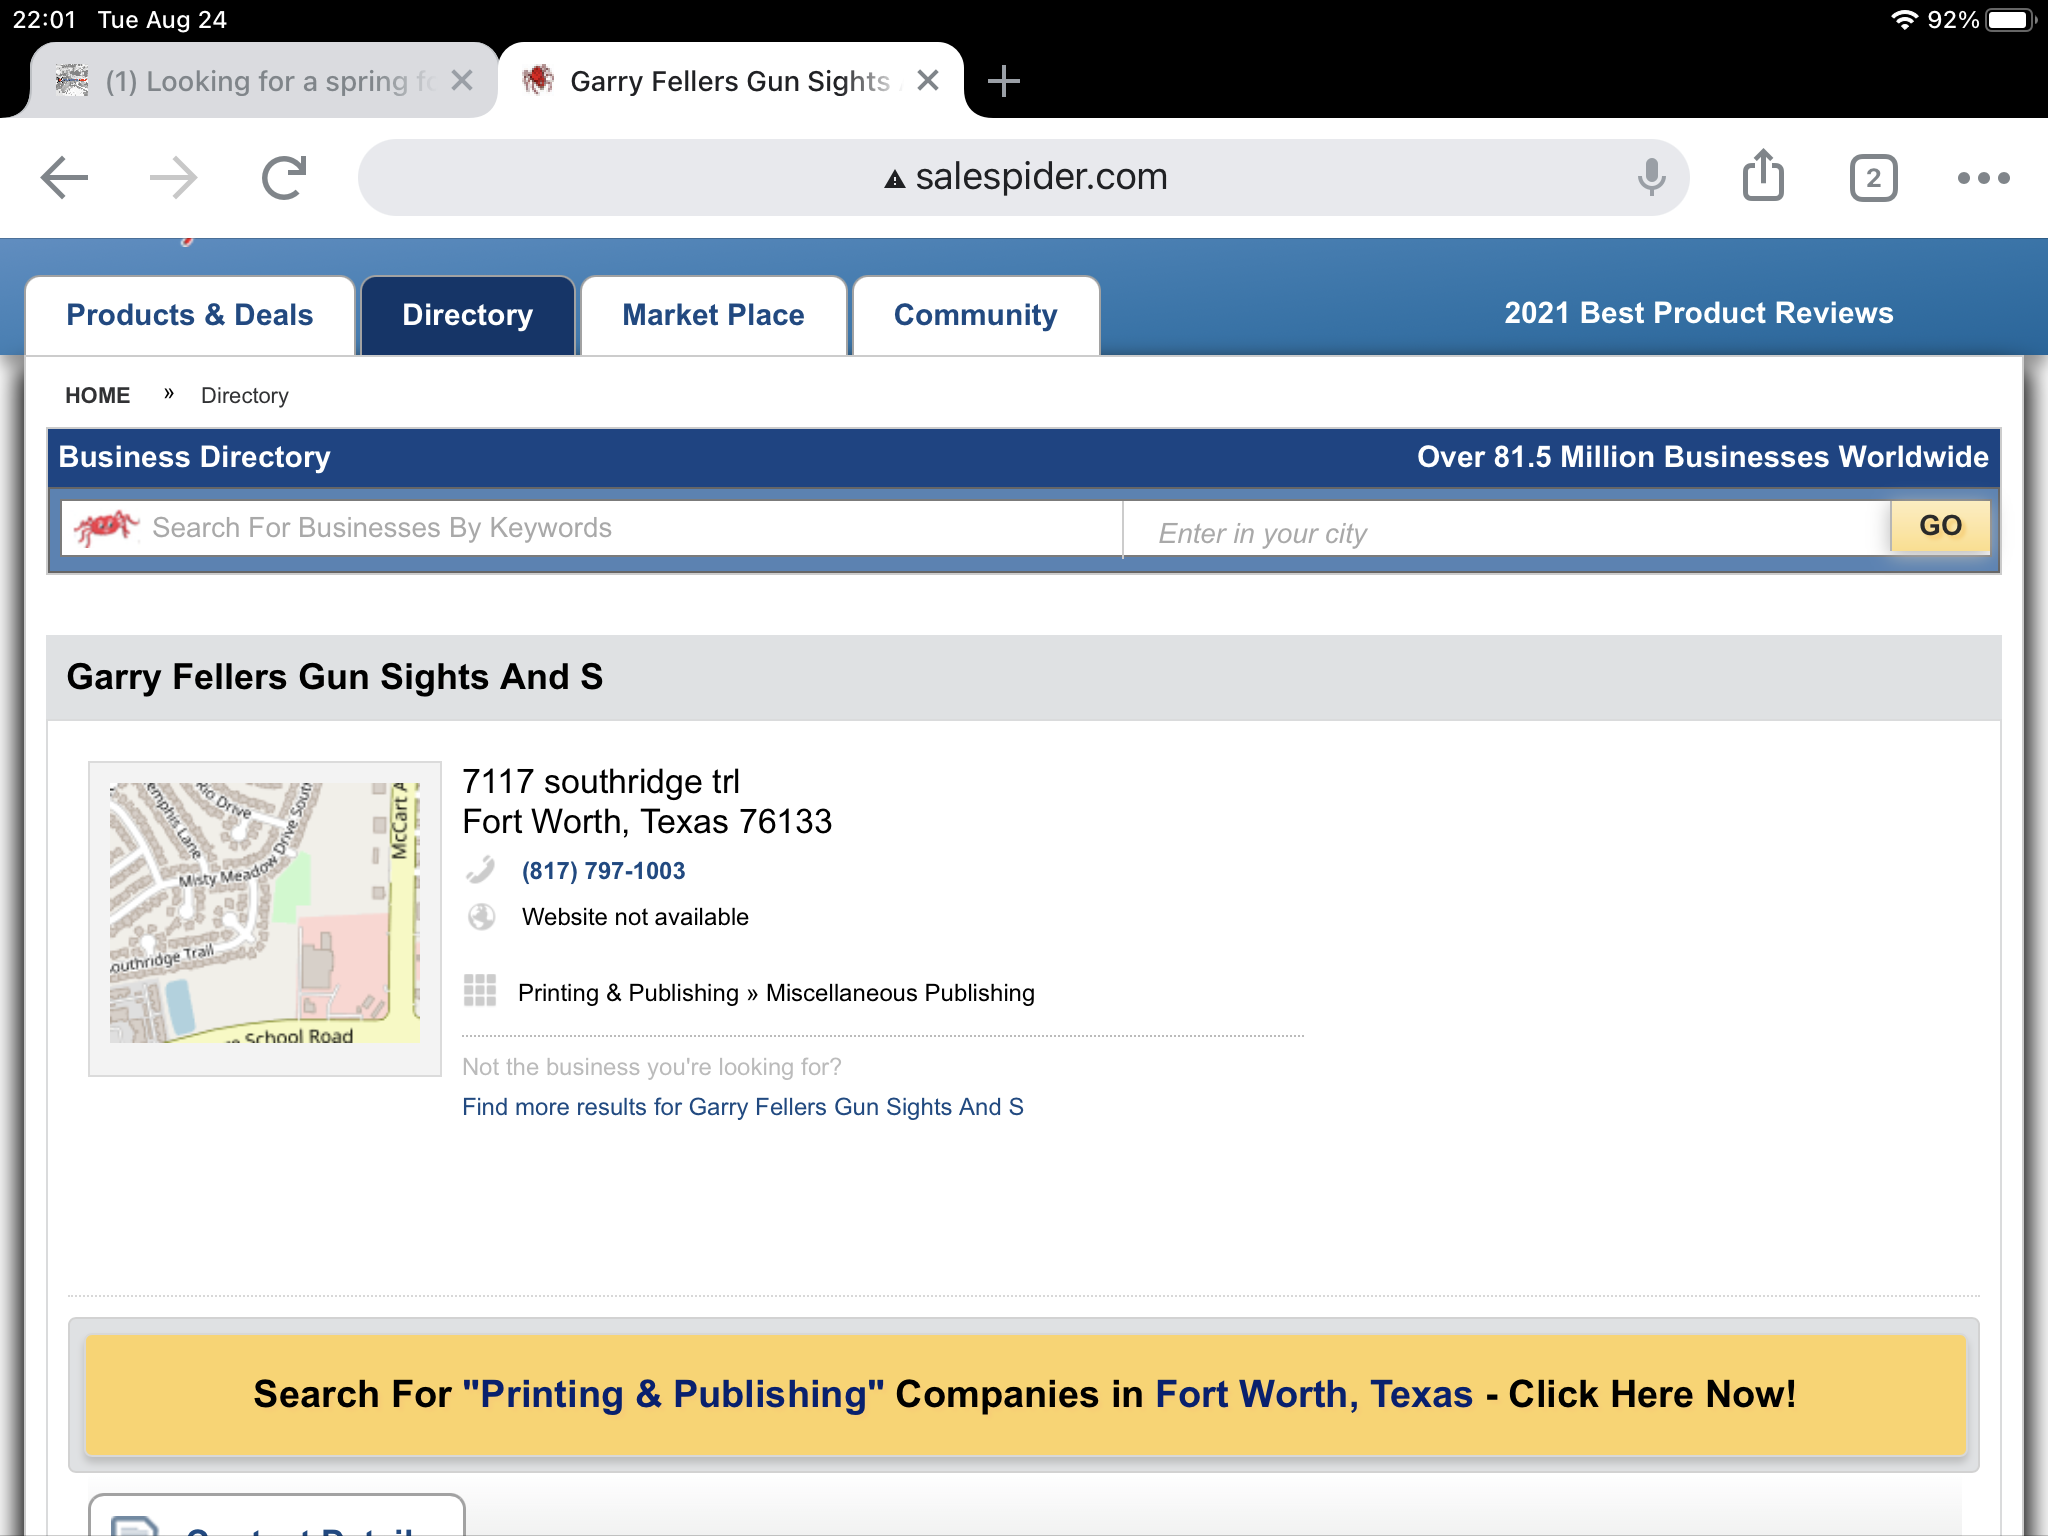This screenshot has width=2048, height=1536.
Task: Click the red spider logo in search box
Action: [x=105, y=527]
